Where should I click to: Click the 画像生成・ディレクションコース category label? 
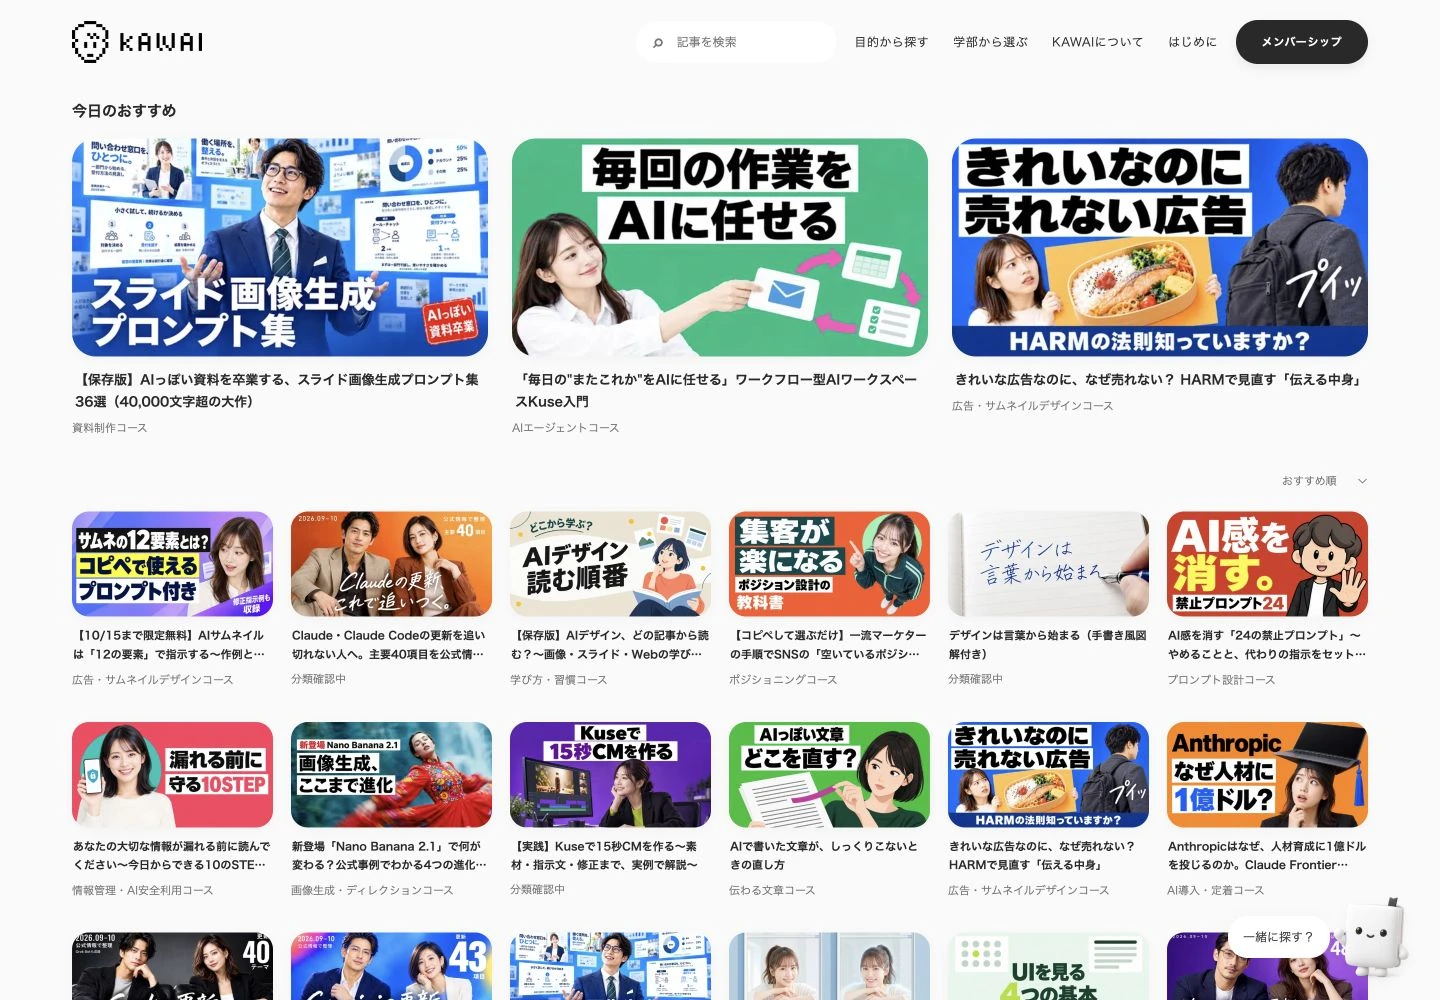click(x=372, y=891)
